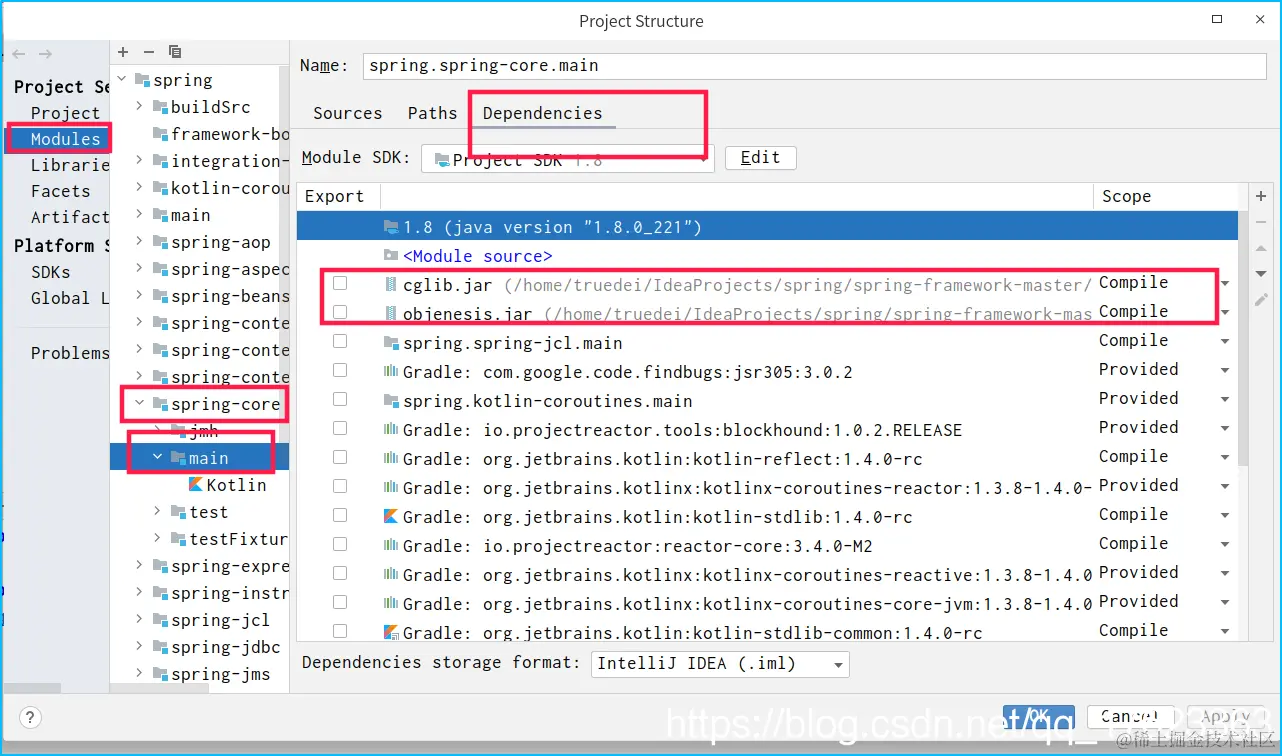The width and height of the screenshot is (1282, 756).
Task: Move dependency down with arrow icon
Action: click(1261, 273)
